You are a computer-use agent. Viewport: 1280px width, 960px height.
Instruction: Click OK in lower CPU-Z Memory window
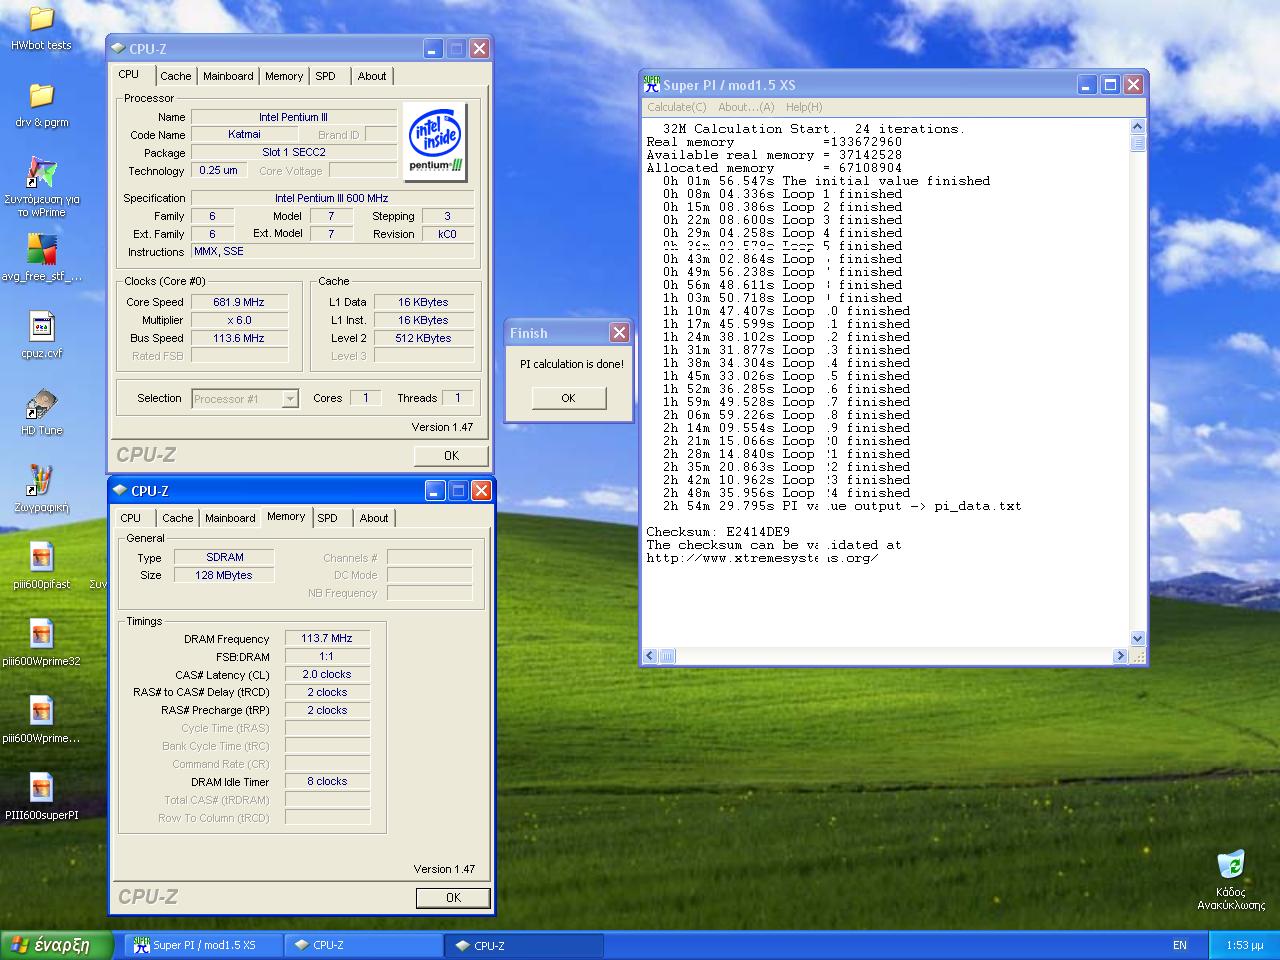pos(453,897)
